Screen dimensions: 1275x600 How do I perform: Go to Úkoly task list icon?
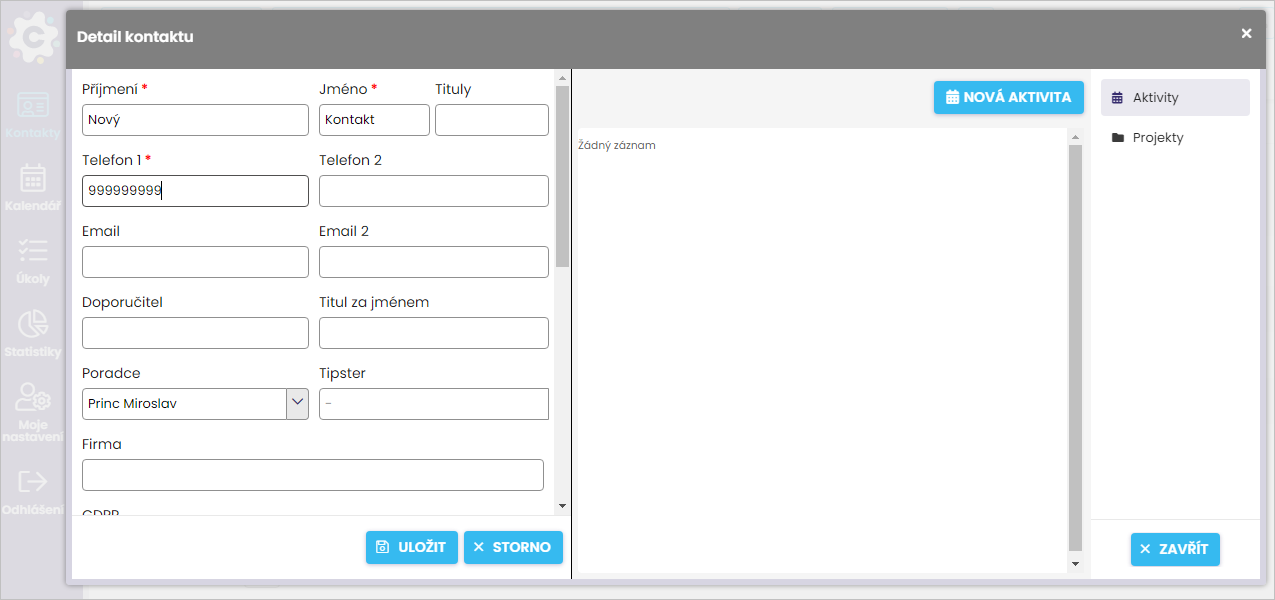[33, 251]
